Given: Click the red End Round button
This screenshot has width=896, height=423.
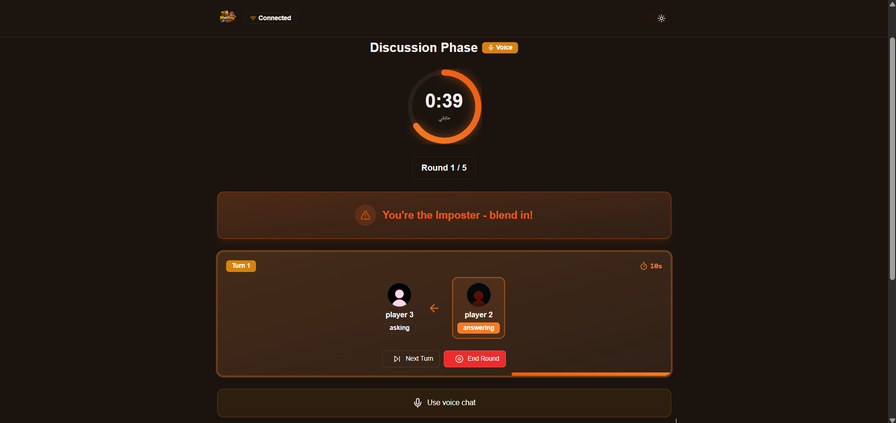Looking at the screenshot, I should coord(475,359).
